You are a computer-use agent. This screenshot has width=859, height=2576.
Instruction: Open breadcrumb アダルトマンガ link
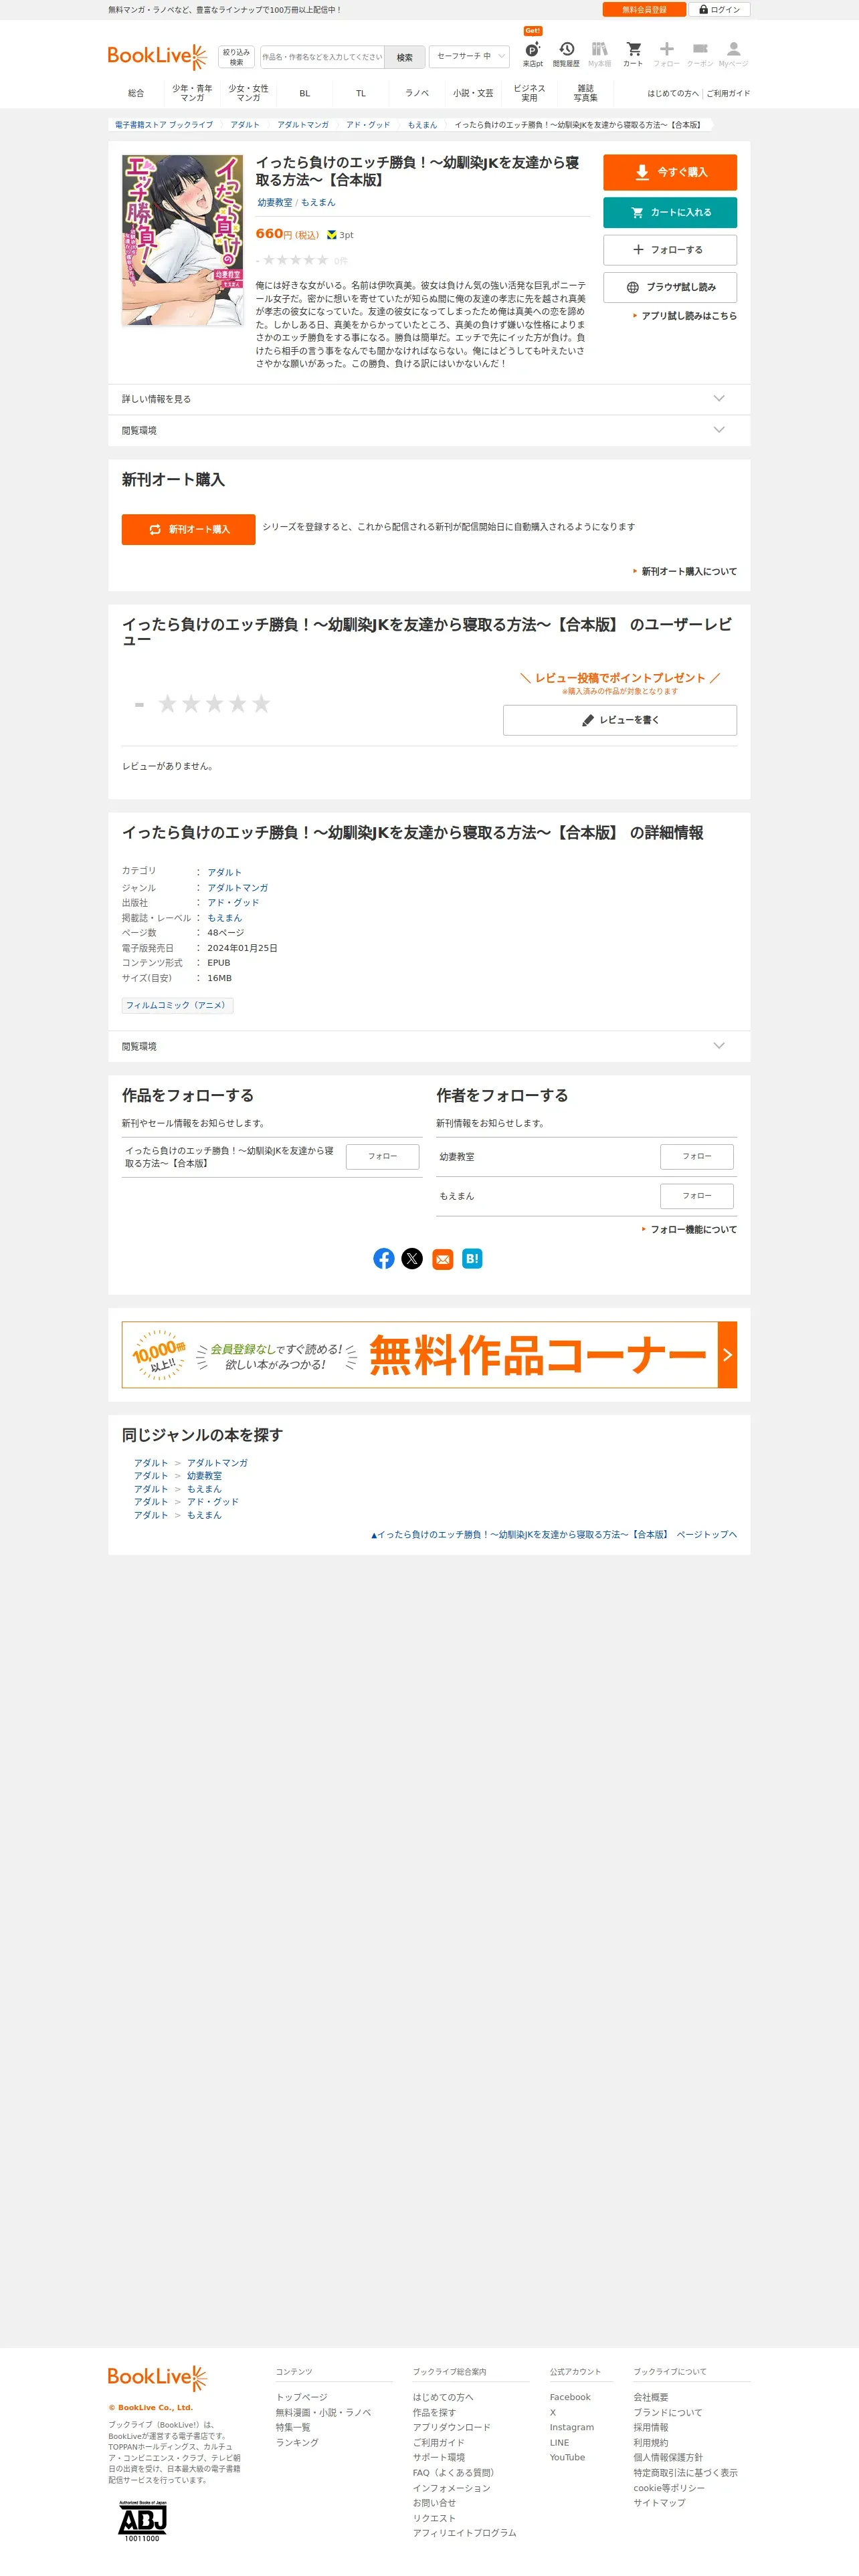tap(303, 125)
